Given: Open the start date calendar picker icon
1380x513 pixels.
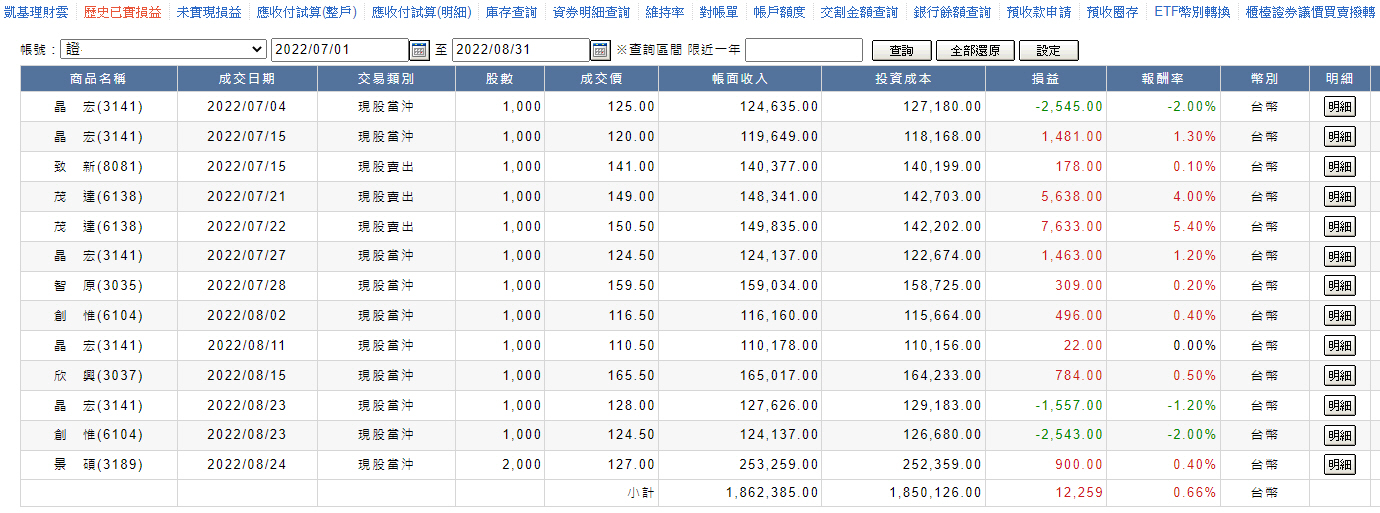Looking at the screenshot, I should [419, 50].
